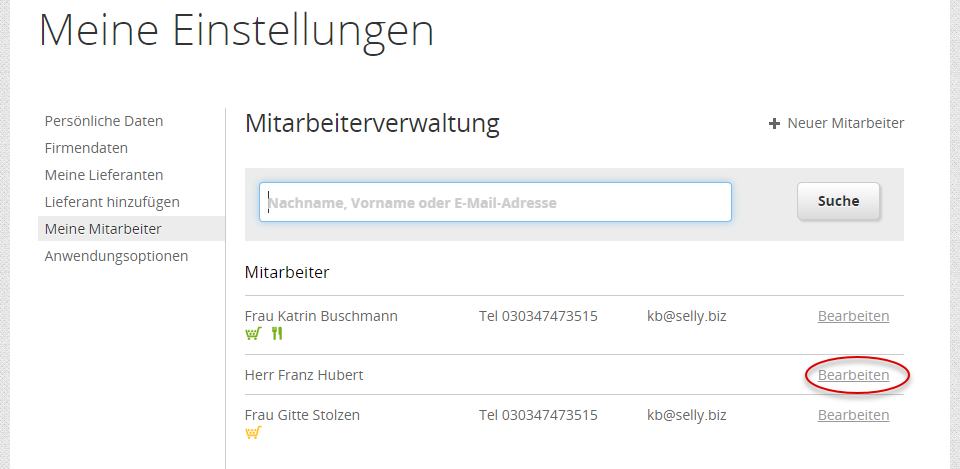
Task: Click Katrin Buschmann's email kb@selly.biz
Action: point(686,316)
